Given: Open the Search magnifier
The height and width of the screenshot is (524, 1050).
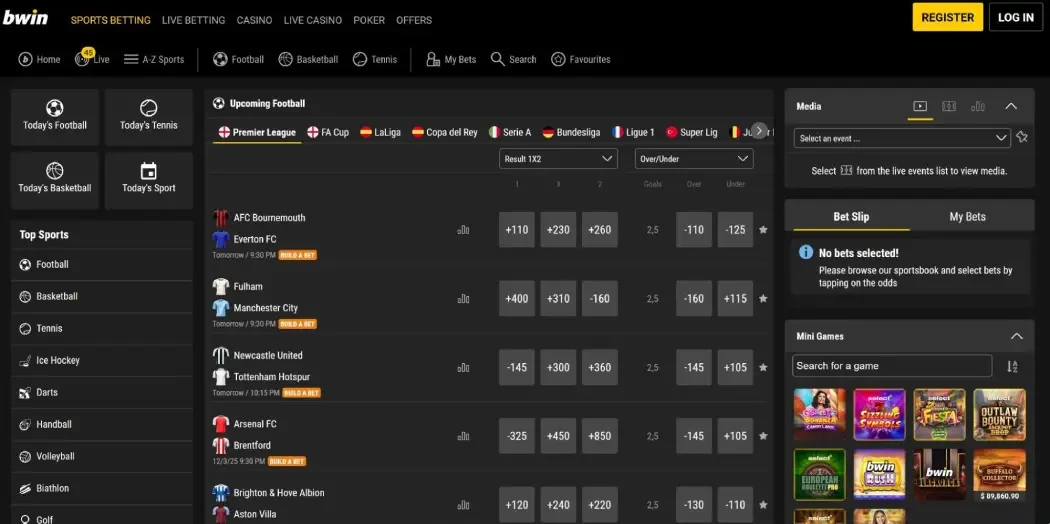Looking at the screenshot, I should [498, 60].
